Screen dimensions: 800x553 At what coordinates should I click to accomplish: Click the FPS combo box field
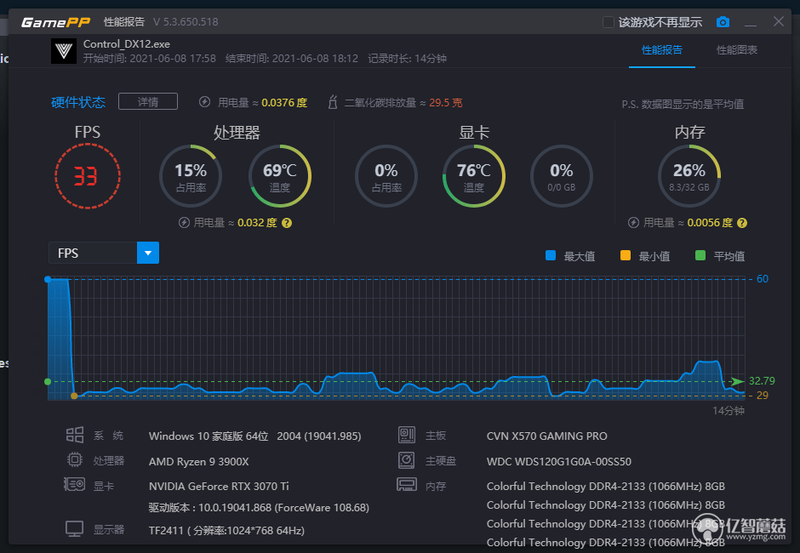coord(104,253)
